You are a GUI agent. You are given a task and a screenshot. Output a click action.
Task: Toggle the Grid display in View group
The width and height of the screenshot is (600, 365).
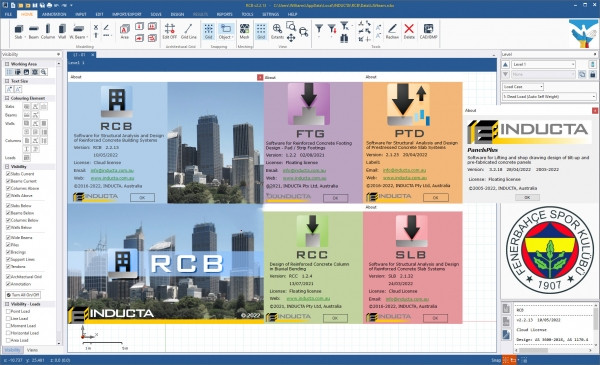coord(261,31)
